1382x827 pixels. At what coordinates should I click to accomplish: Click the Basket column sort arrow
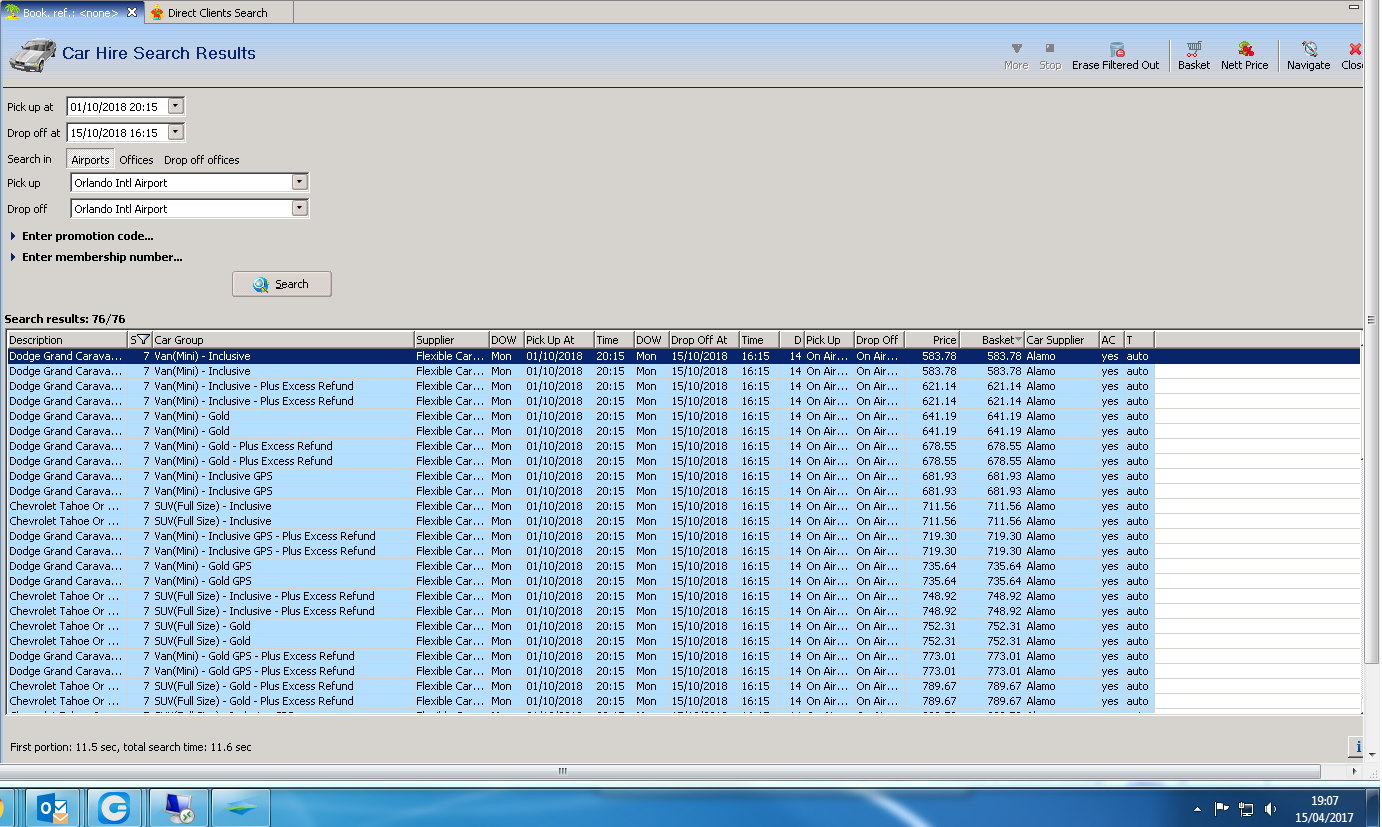[1018, 340]
